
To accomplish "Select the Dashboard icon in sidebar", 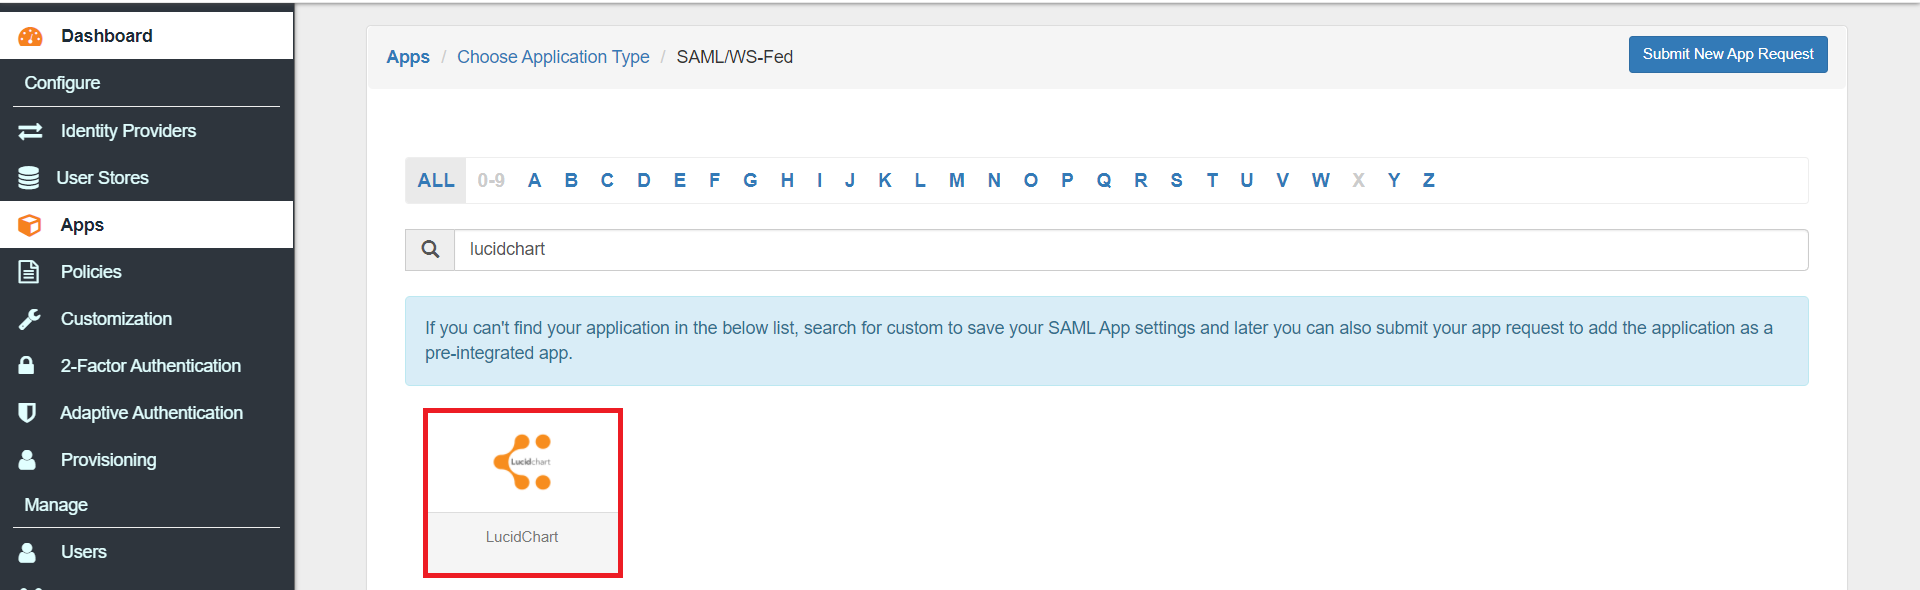I will point(30,35).
